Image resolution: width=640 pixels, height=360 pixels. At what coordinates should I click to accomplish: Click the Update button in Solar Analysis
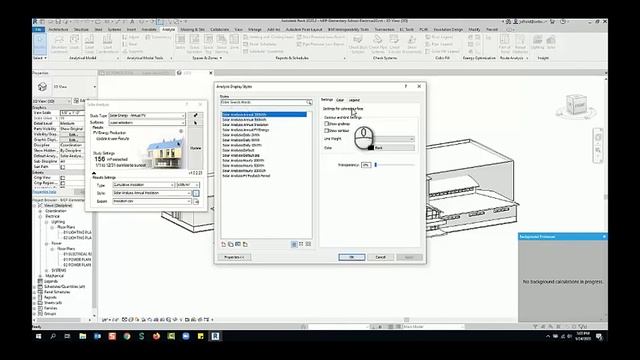[196, 148]
